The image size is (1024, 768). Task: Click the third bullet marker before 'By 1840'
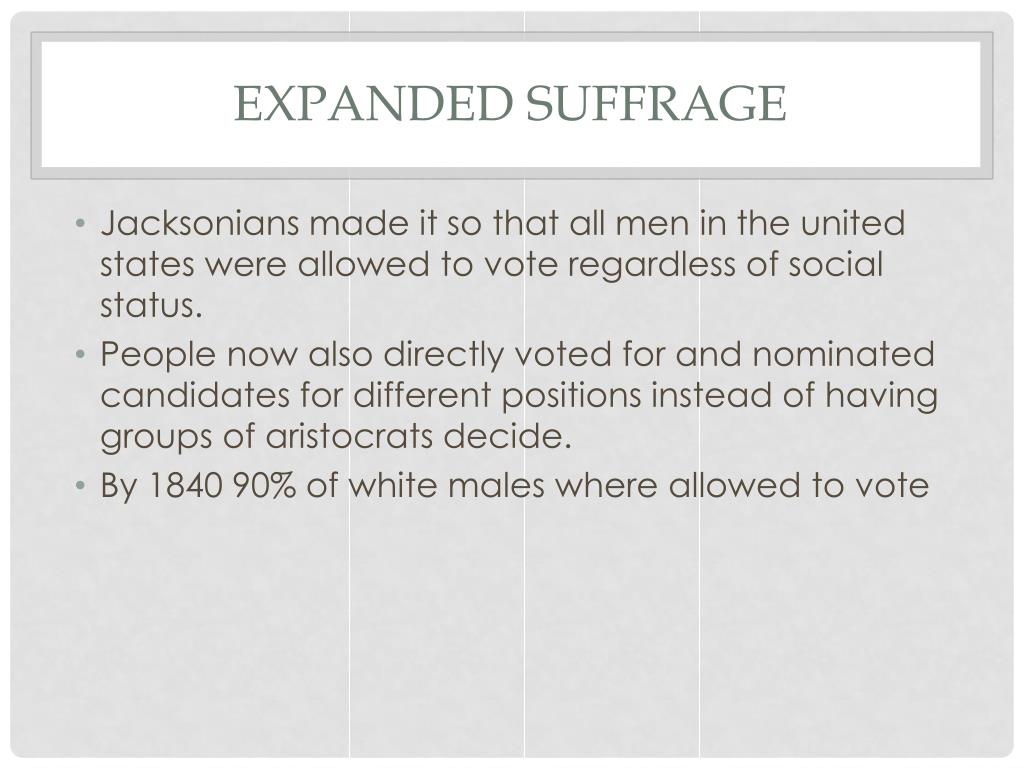tap(80, 487)
